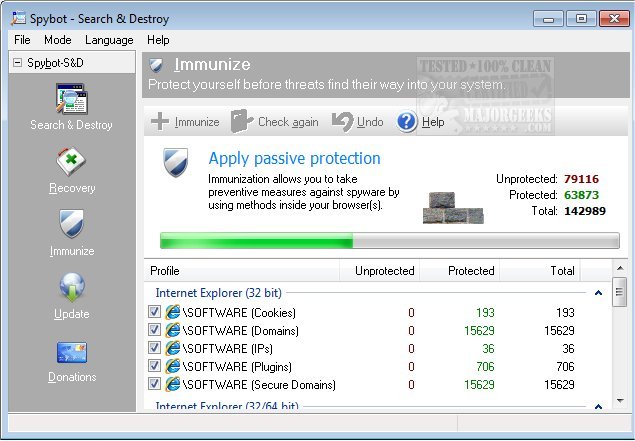This screenshot has width=635, height=441.
Task: Click the Protected column header
Action: coord(470,271)
